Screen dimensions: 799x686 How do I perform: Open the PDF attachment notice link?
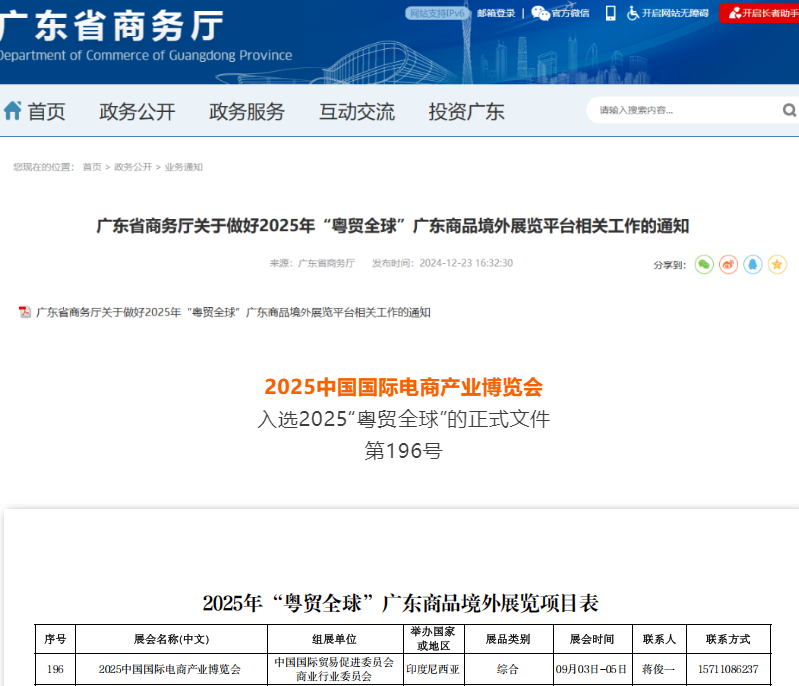tap(233, 312)
